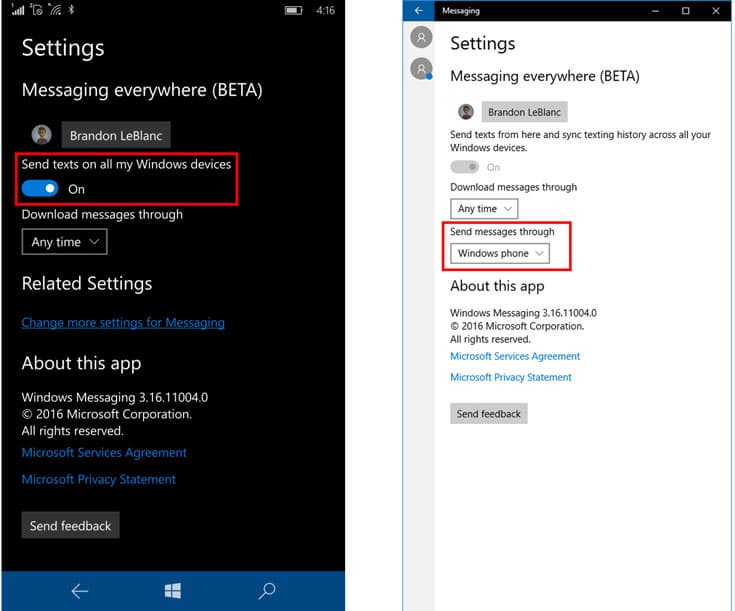The width and height of the screenshot is (735, 611).
Task: Open the Windows phone send-through dropdown
Action: [x=500, y=253]
